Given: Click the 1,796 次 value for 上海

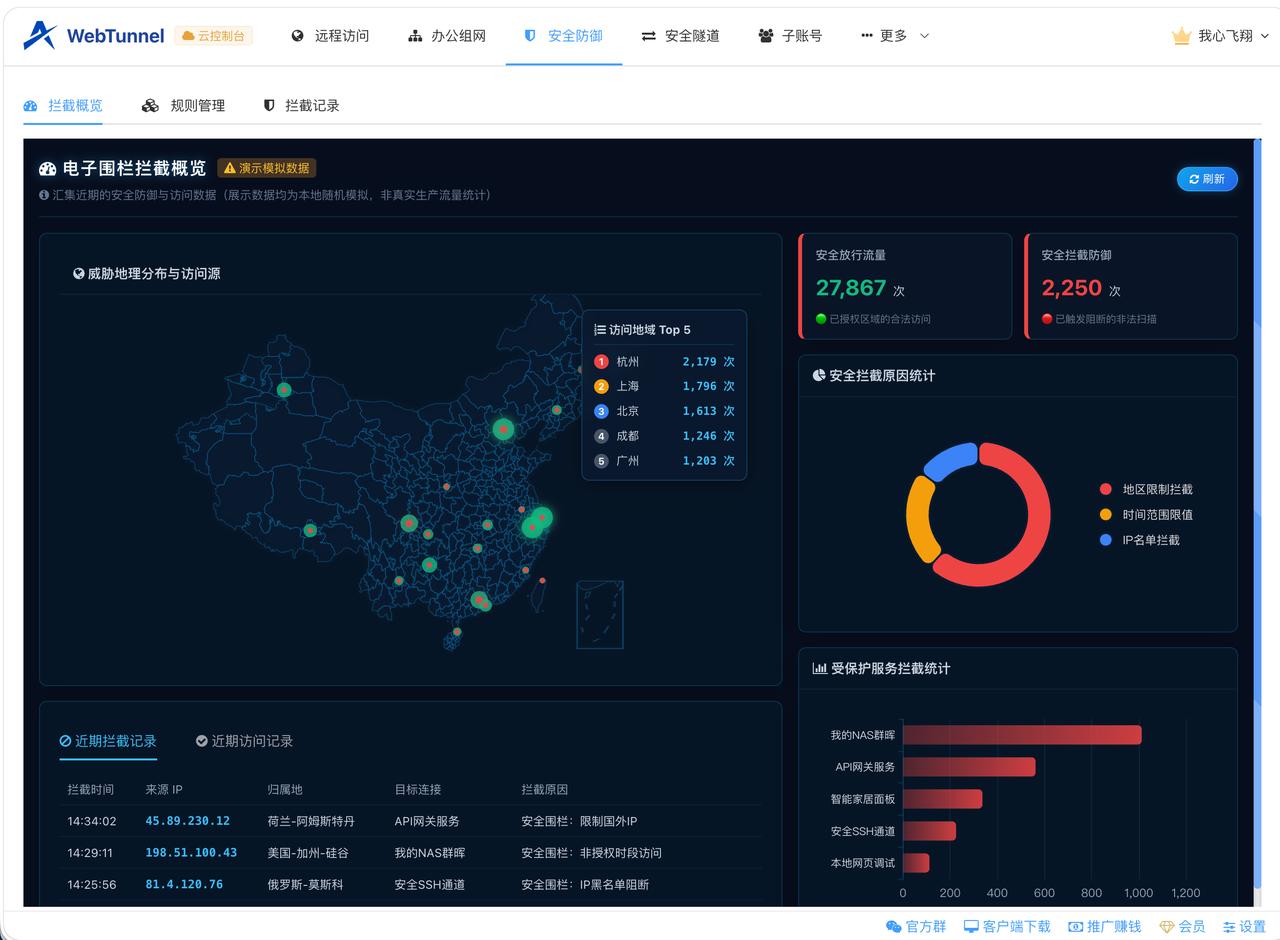Looking at the screenshot, I should [x=708, y=386].
